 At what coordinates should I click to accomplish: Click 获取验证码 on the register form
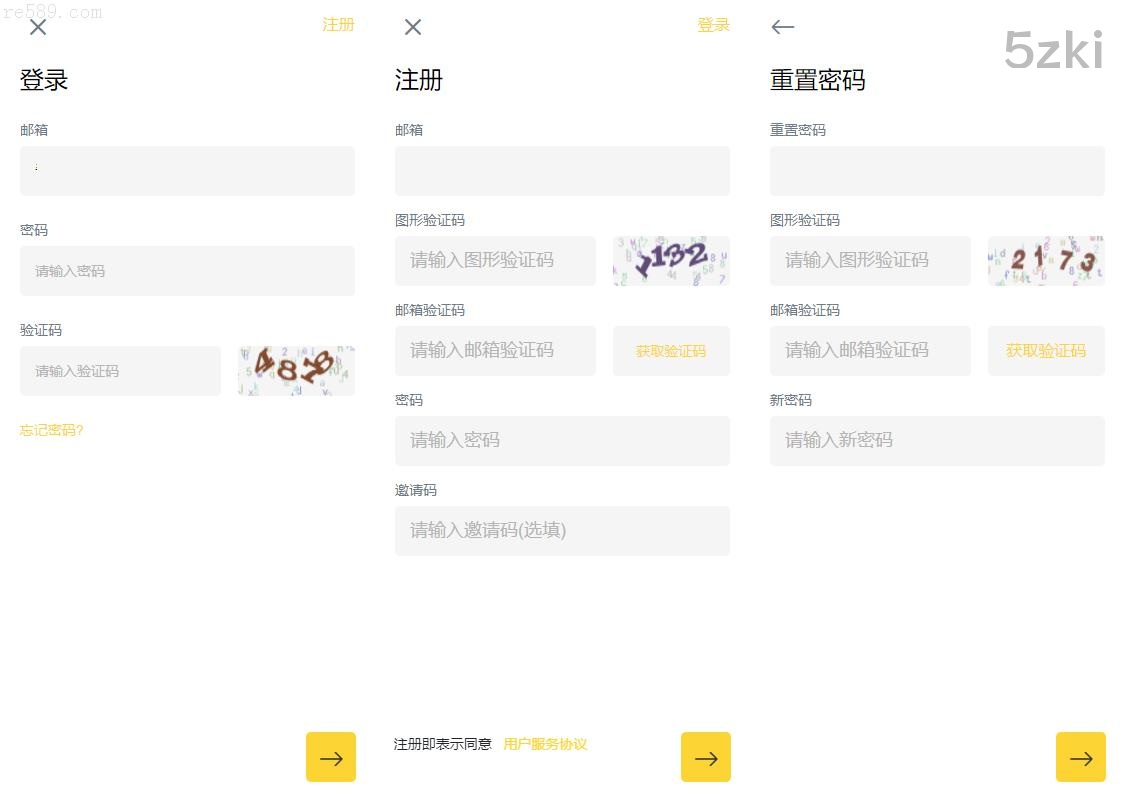(671, 351)
